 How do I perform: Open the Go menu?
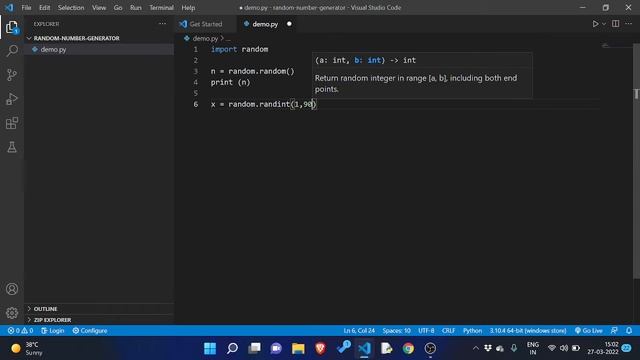118,7
